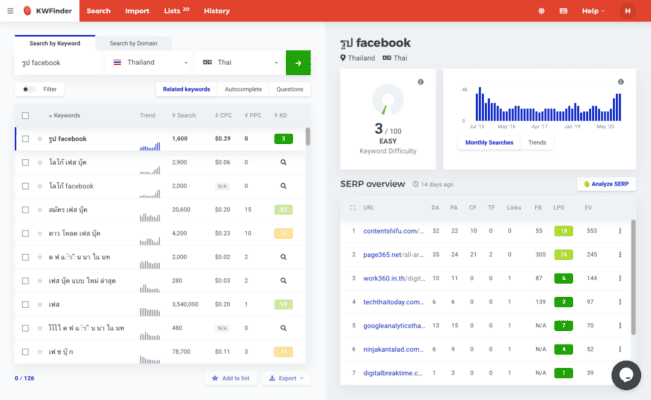Viewport: 651px width, 400px height.
Task: Toggle the Filter switch
Action: pyautogui.click(x=28, y=89)
